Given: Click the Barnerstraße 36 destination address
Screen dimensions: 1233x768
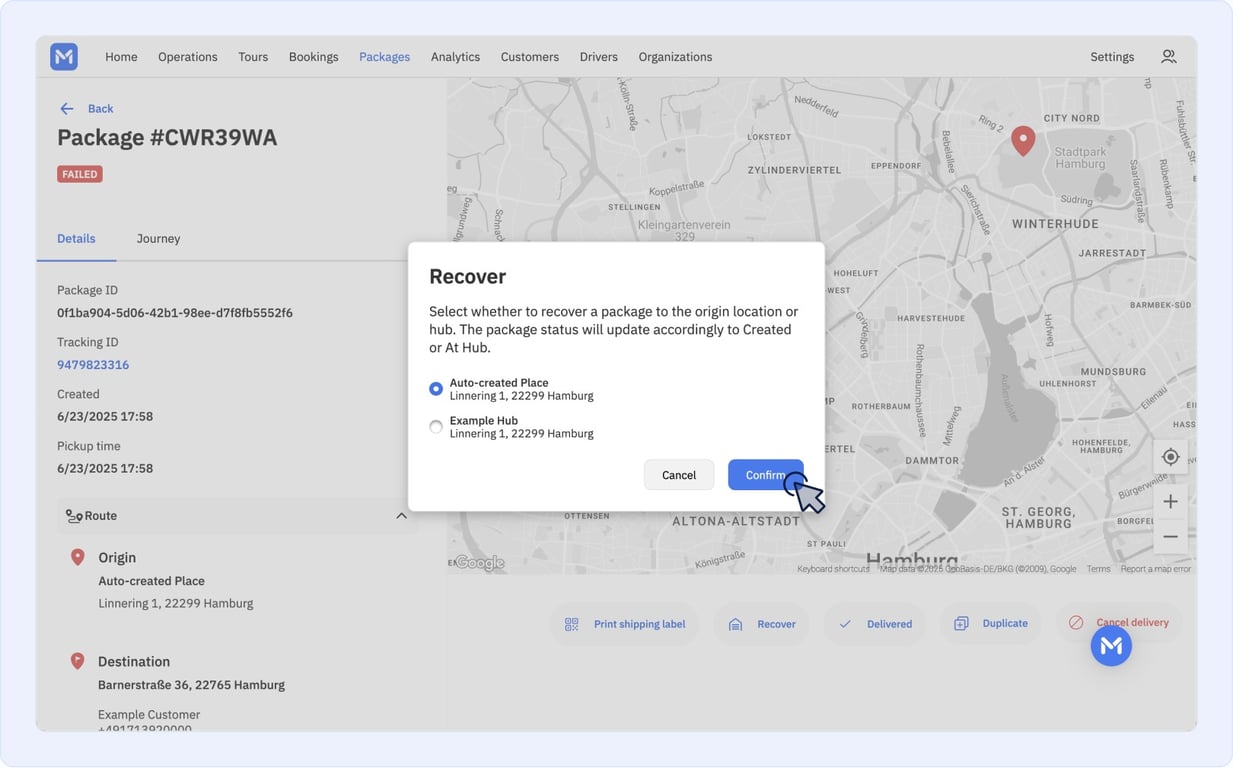Looking at the screenshot, I should coord(191,685).
